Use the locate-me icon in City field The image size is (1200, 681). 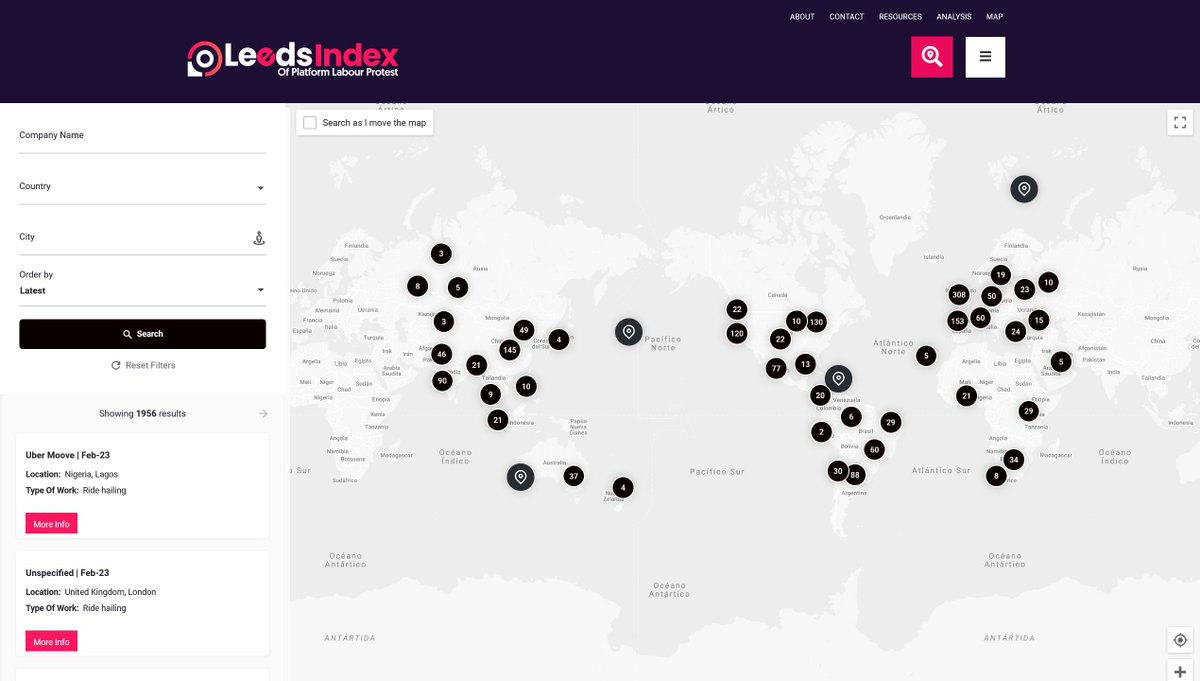(258, 238)
